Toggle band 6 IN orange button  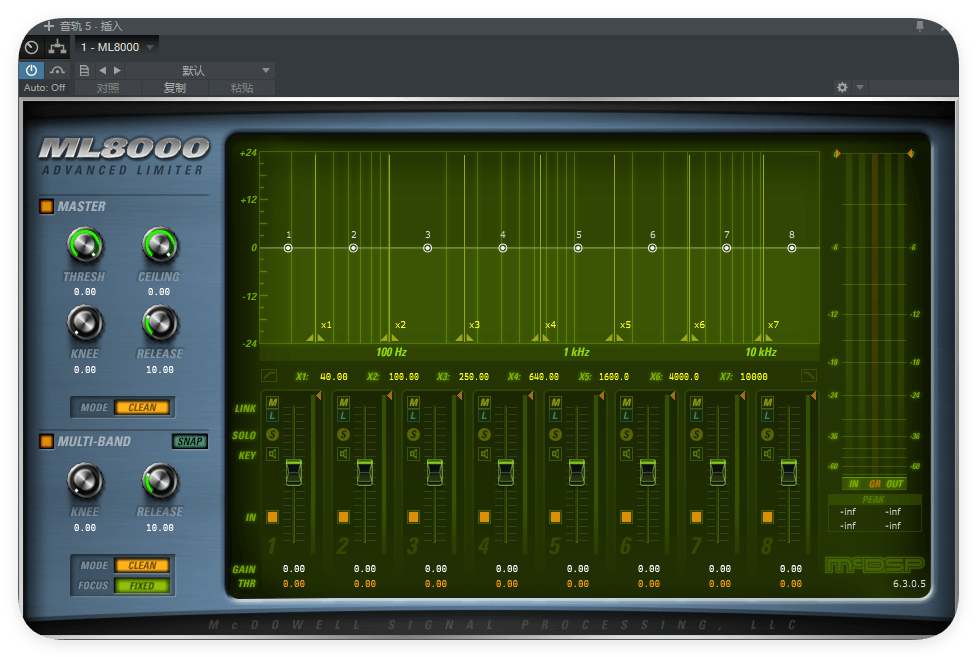coord(626,517)
